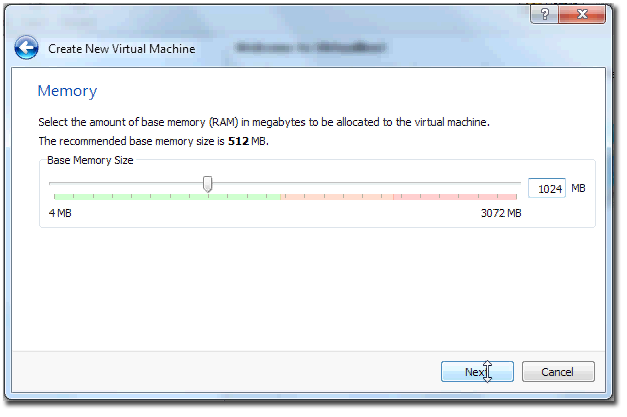This screenshot has height=417, width=627.
Task: Click the blurred window title text
Action: click(x=310, y=48)
